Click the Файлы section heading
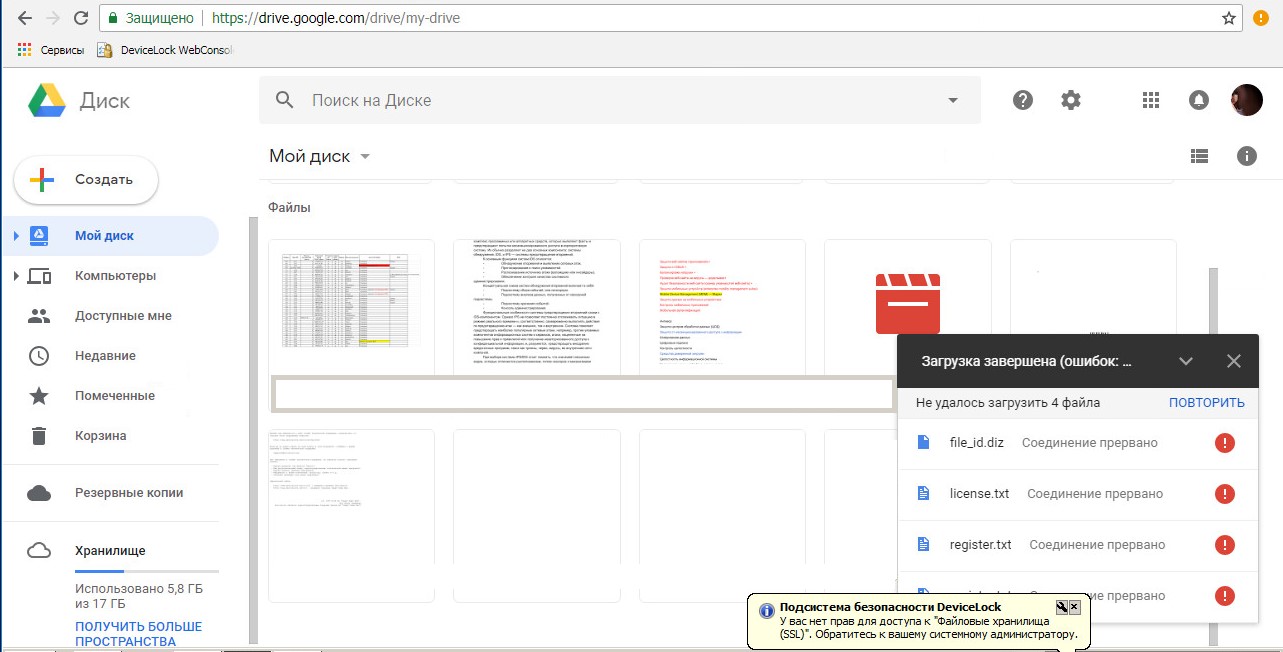Screen dimensions: 1283x652 [289, 208]
